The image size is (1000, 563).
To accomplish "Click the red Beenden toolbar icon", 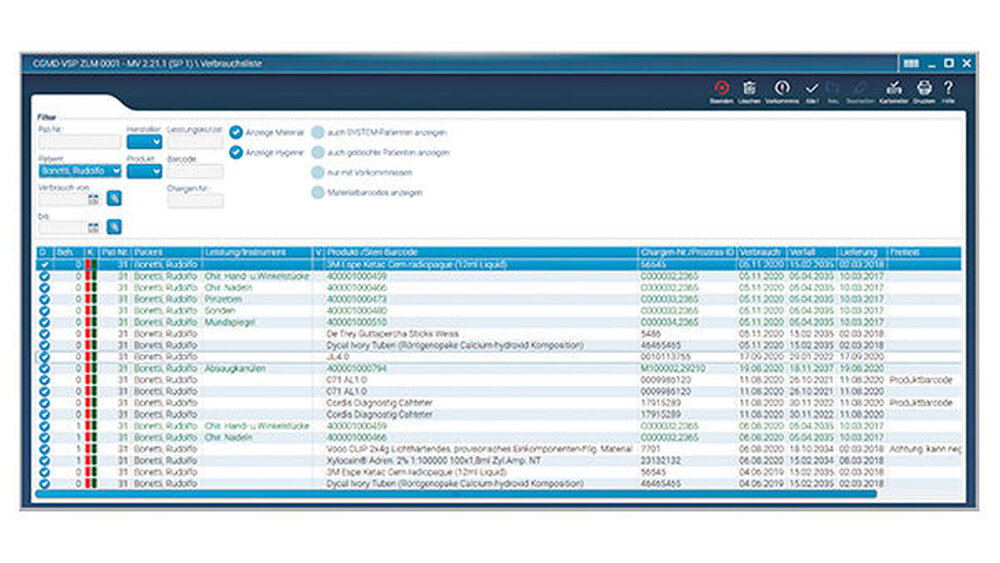I will pos(721,89).
